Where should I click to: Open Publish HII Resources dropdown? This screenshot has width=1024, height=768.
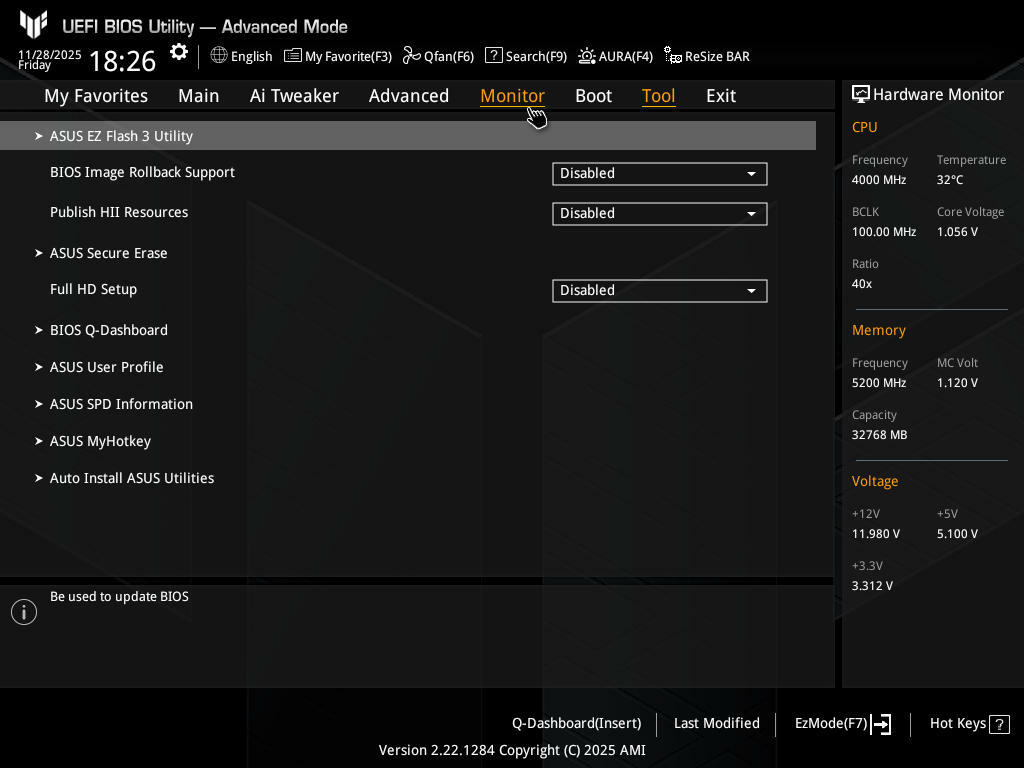click(659, 214)
